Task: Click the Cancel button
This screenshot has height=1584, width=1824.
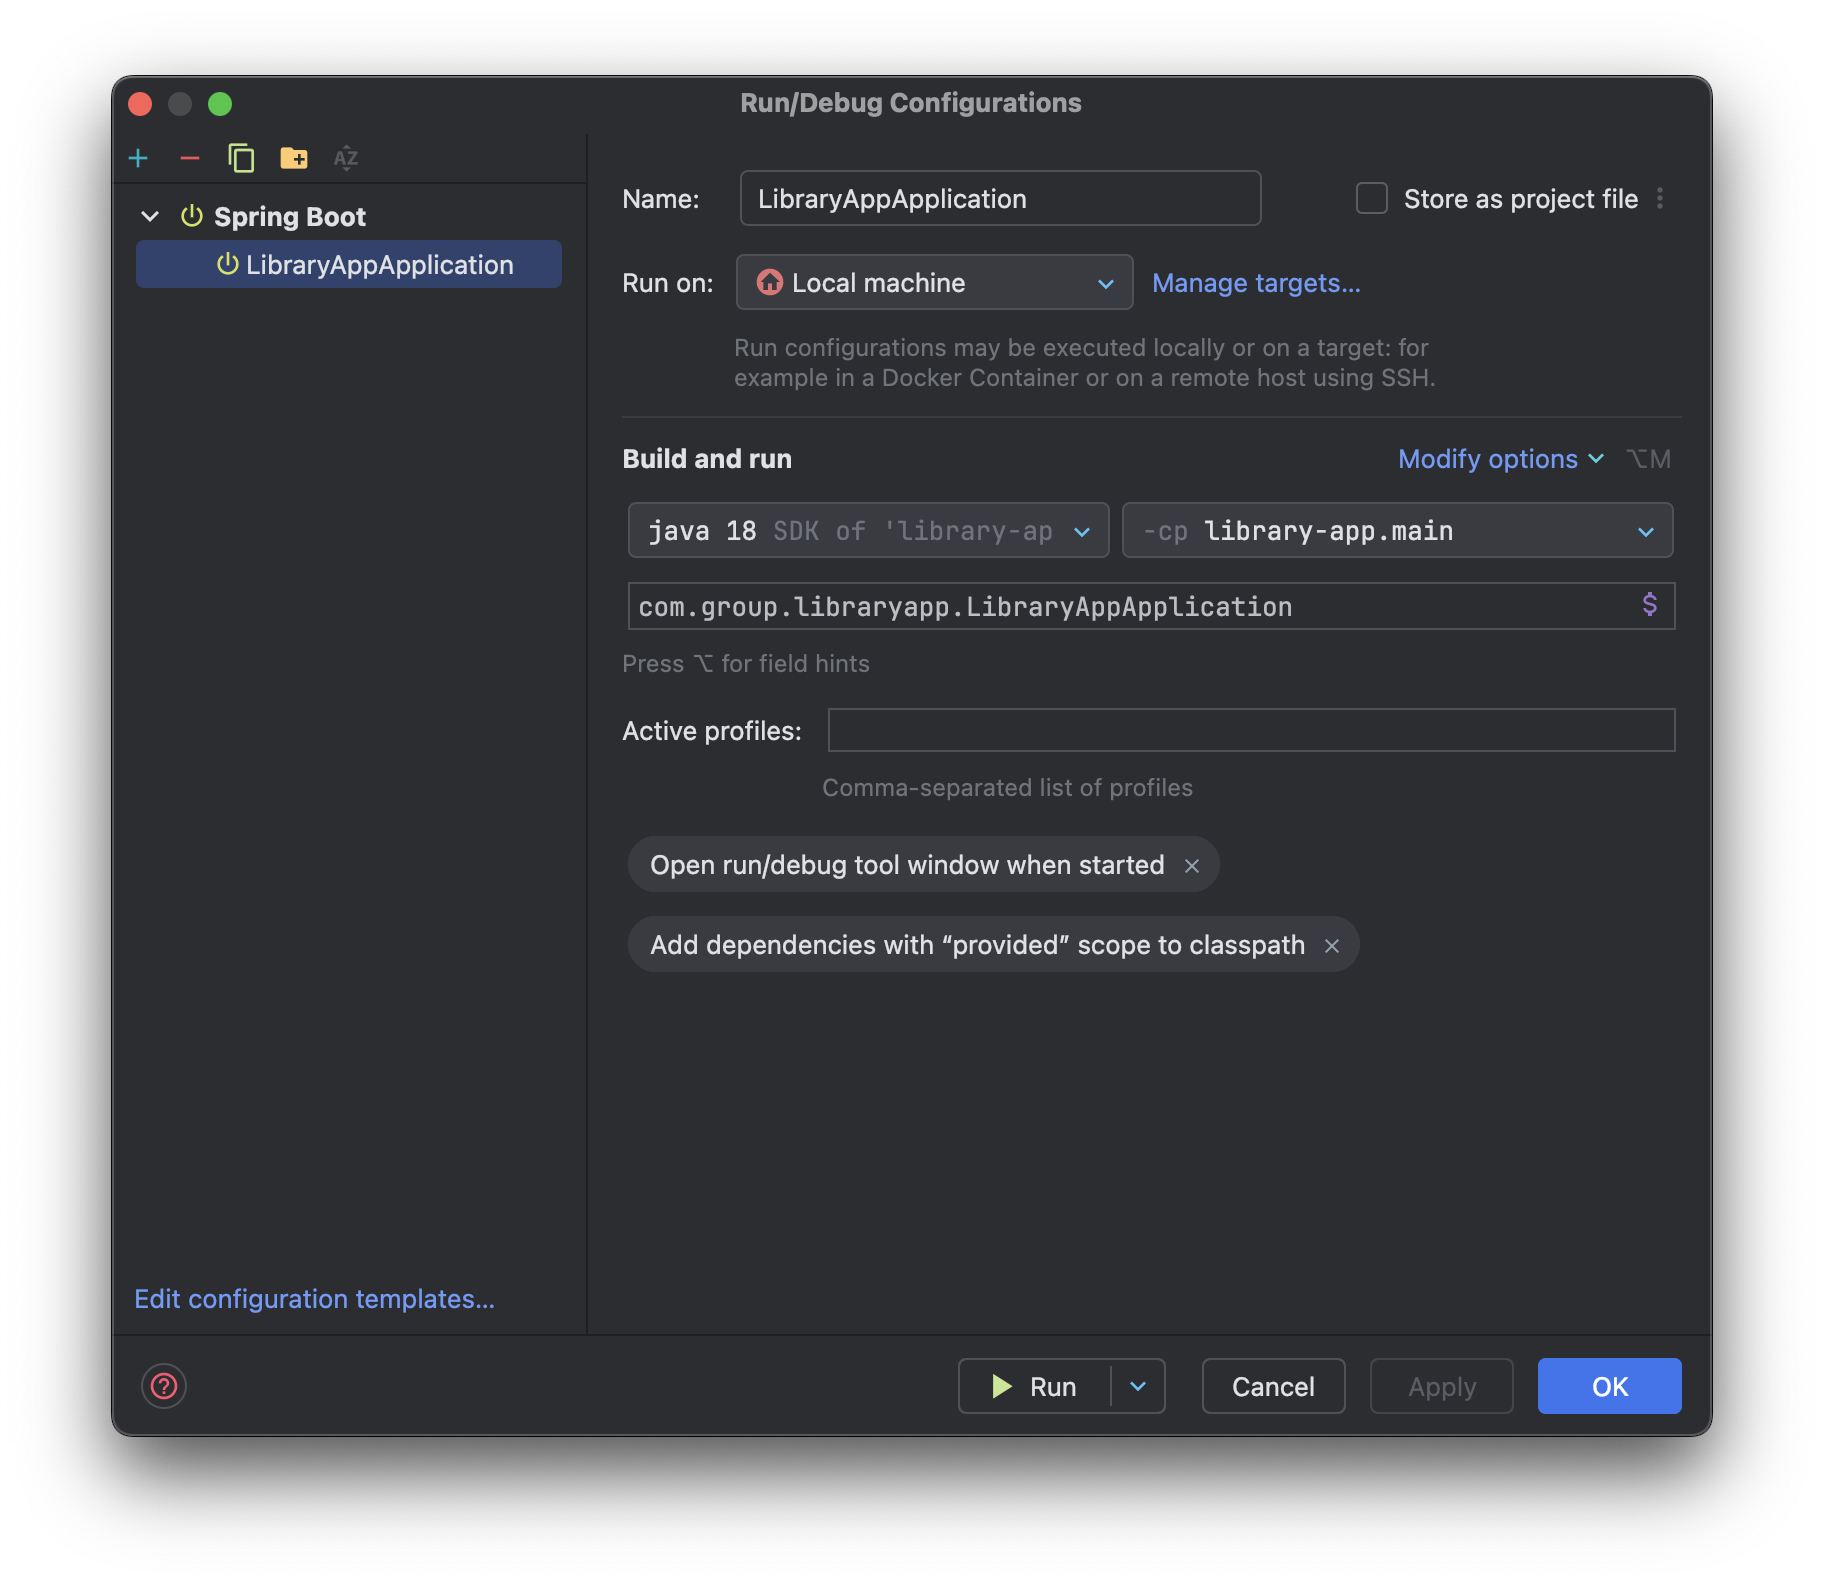Action: coord(1273,1386)
